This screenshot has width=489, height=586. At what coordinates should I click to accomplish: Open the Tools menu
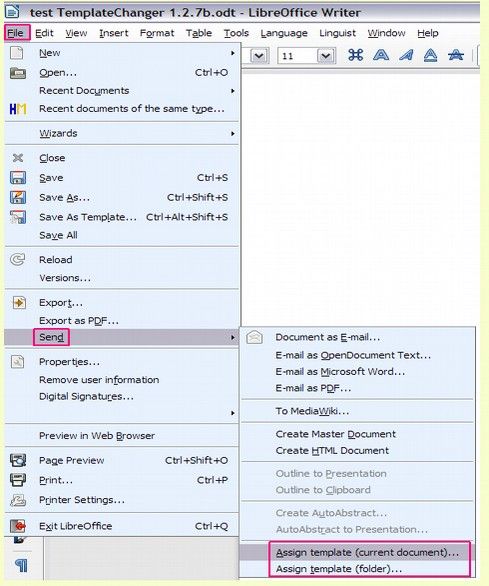pyautogui.click(x=236, y=33)
